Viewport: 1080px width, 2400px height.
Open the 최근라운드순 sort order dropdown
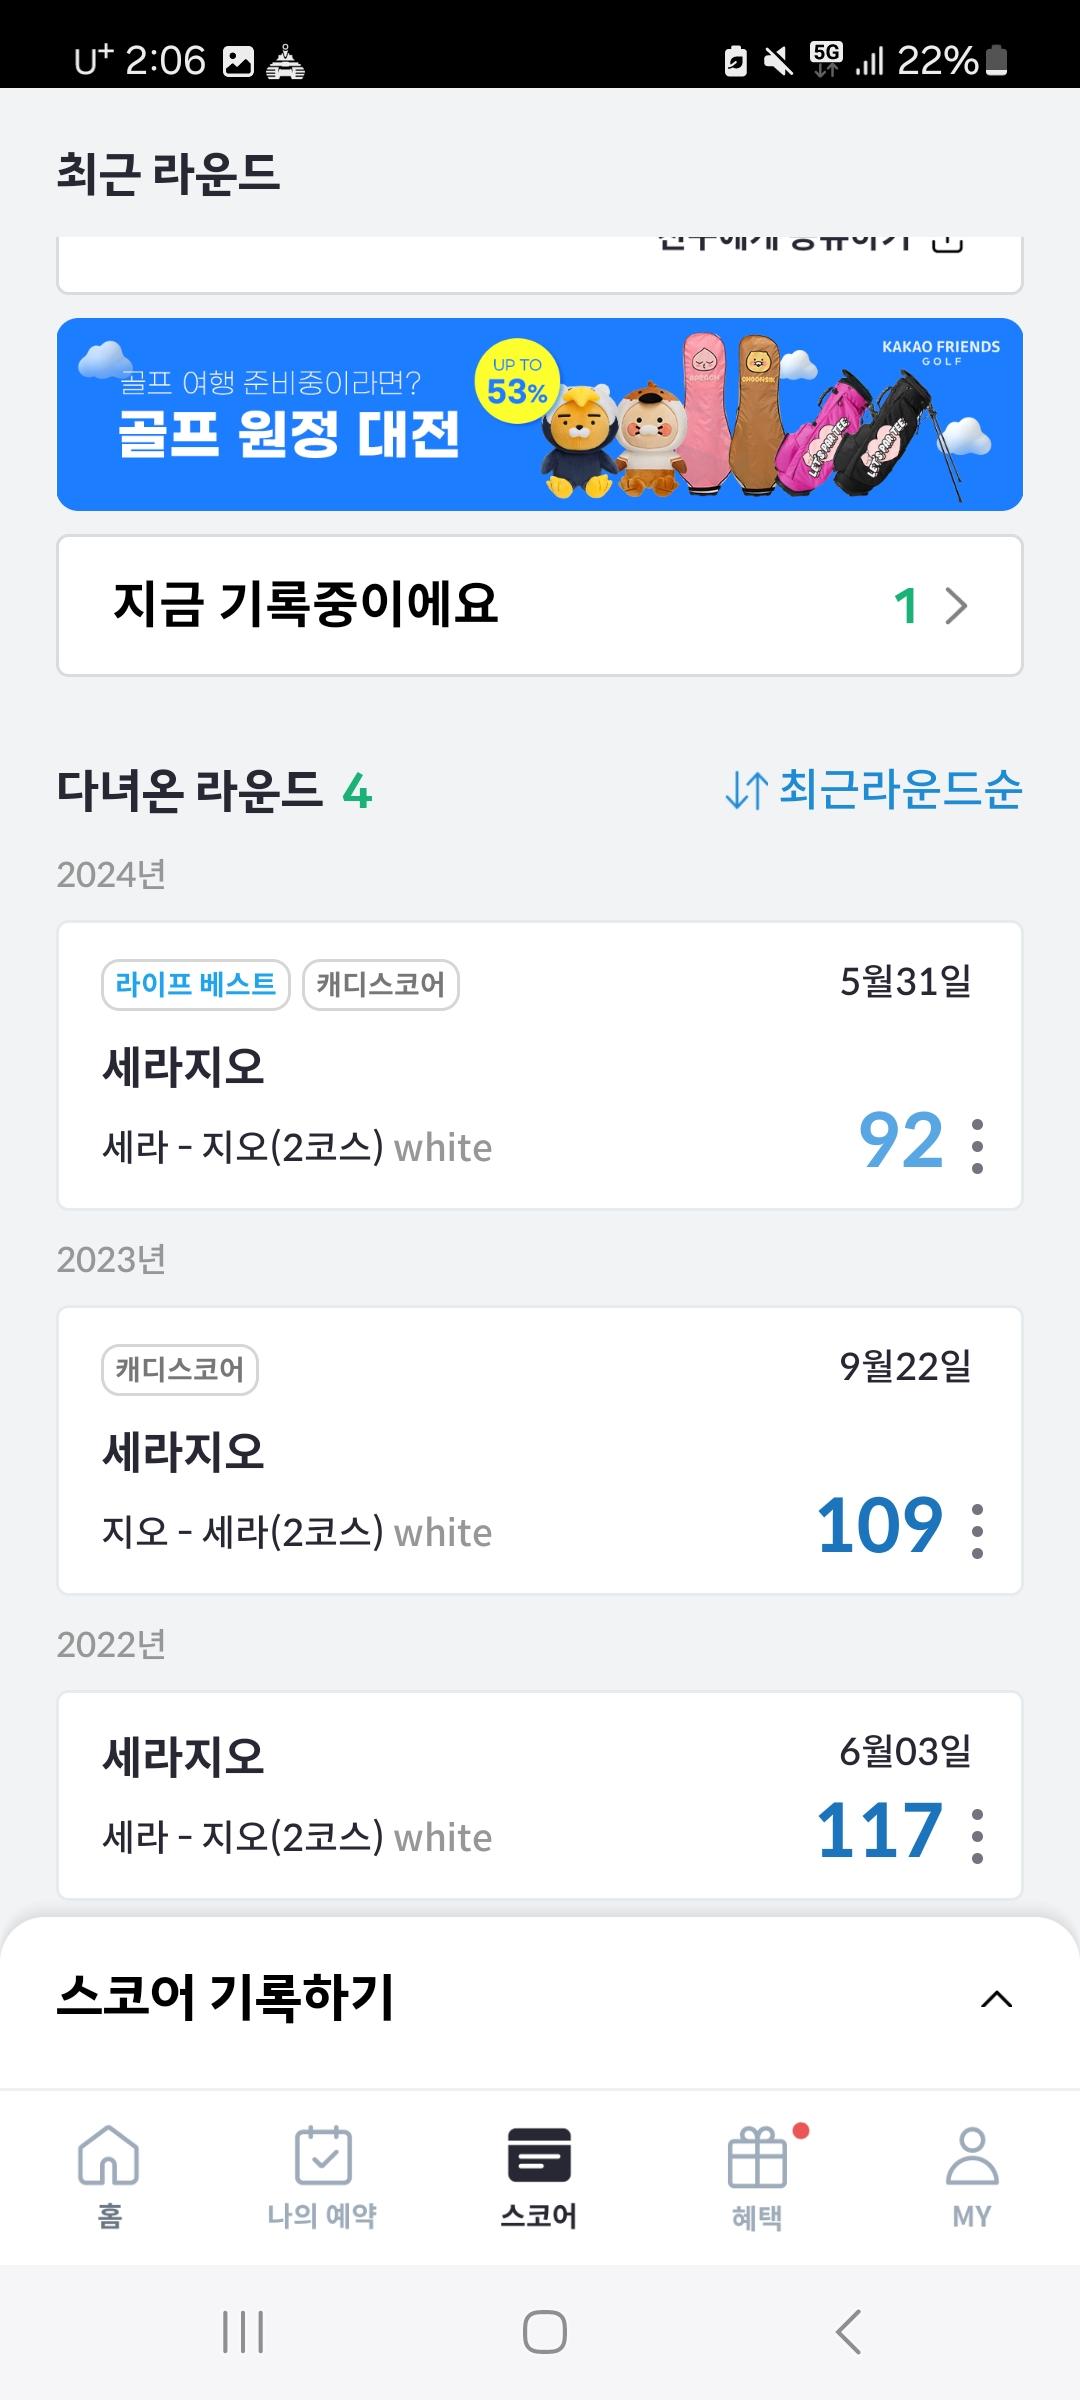click(873, 790)
